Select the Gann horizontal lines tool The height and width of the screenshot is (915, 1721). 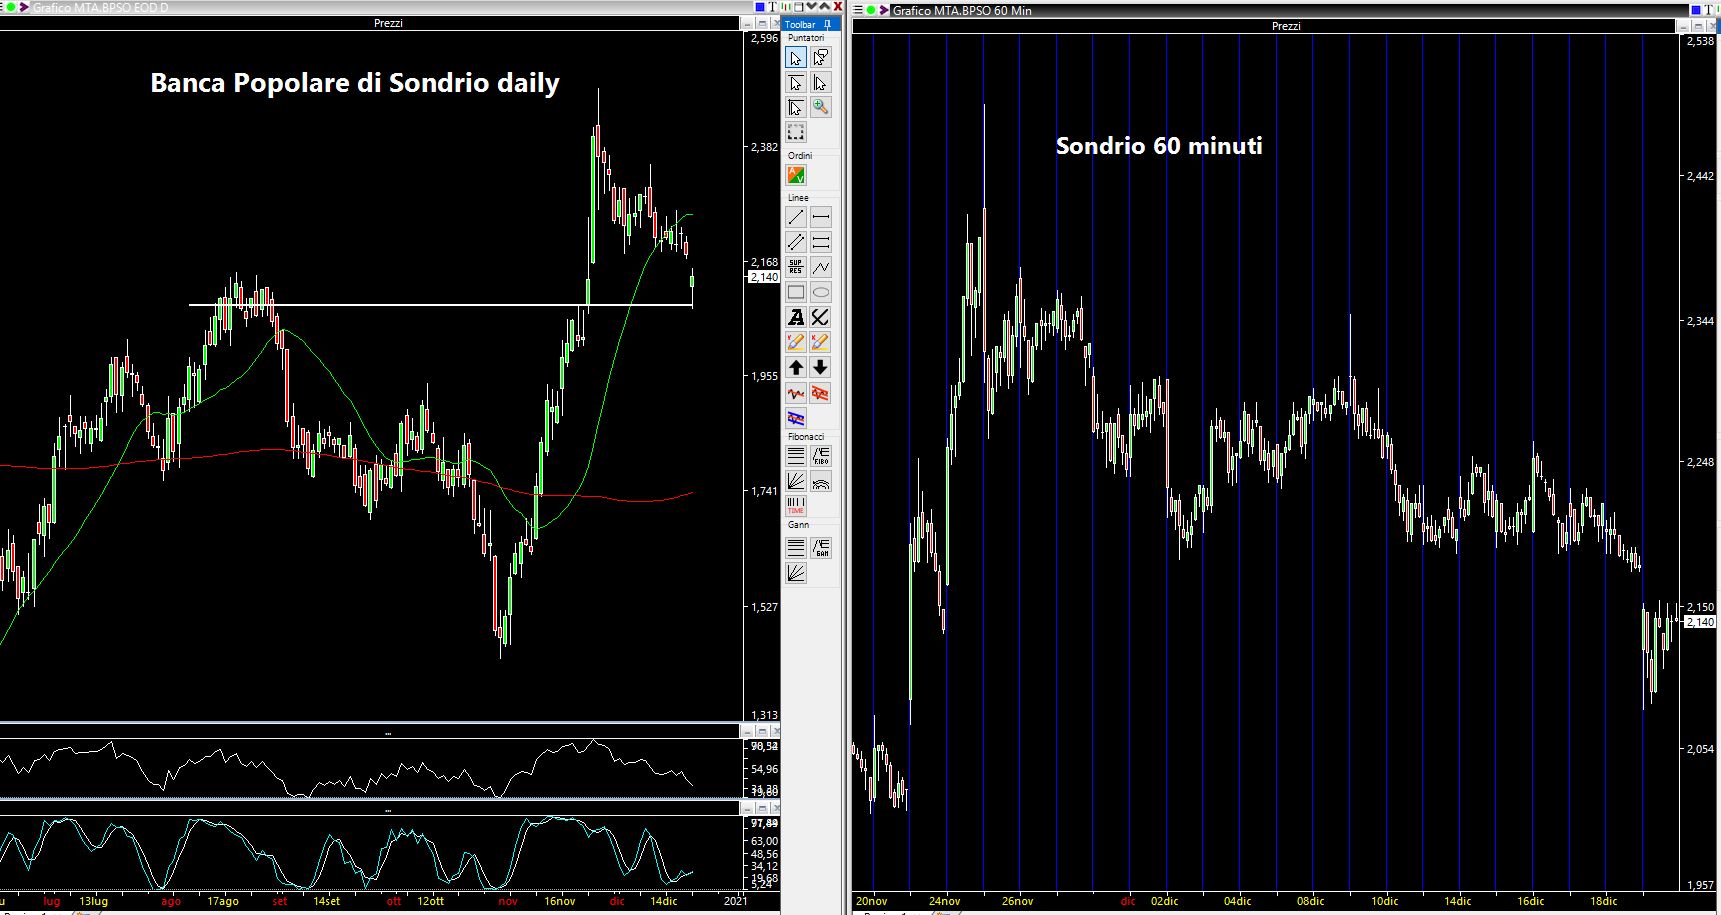click(x=796, y=548)
